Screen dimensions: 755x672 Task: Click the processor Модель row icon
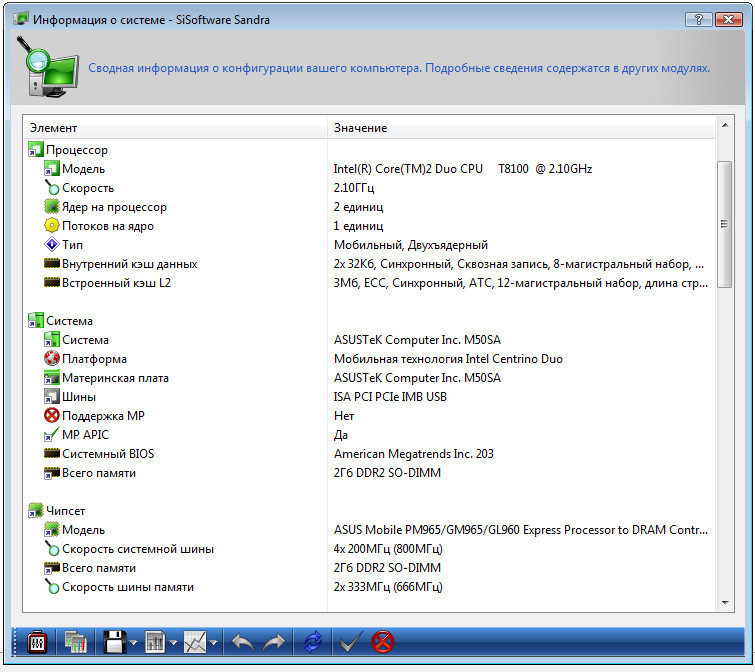[52, 168]
